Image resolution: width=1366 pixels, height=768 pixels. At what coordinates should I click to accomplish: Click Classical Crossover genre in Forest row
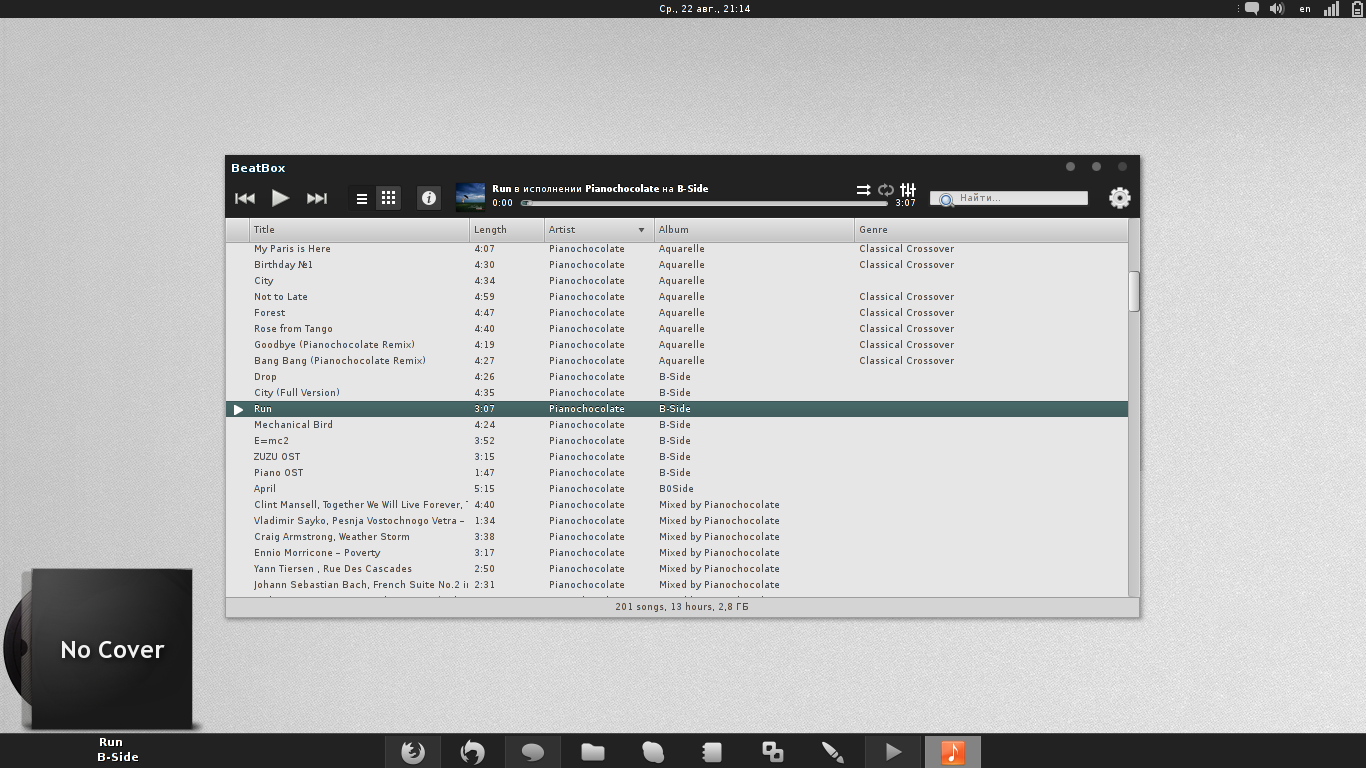pyautogui.click(x=906, y=313)
